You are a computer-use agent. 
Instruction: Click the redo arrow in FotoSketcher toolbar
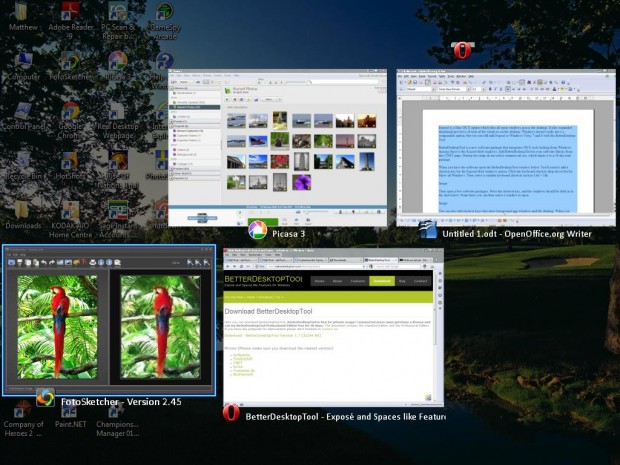tap(52, 262)
